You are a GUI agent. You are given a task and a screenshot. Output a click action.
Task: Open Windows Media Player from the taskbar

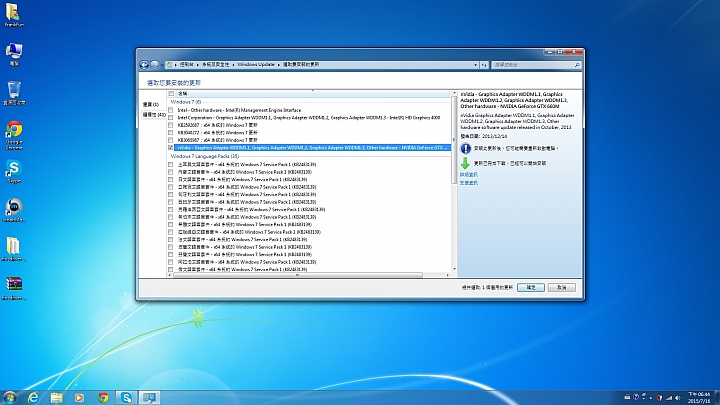coord(79,397)
